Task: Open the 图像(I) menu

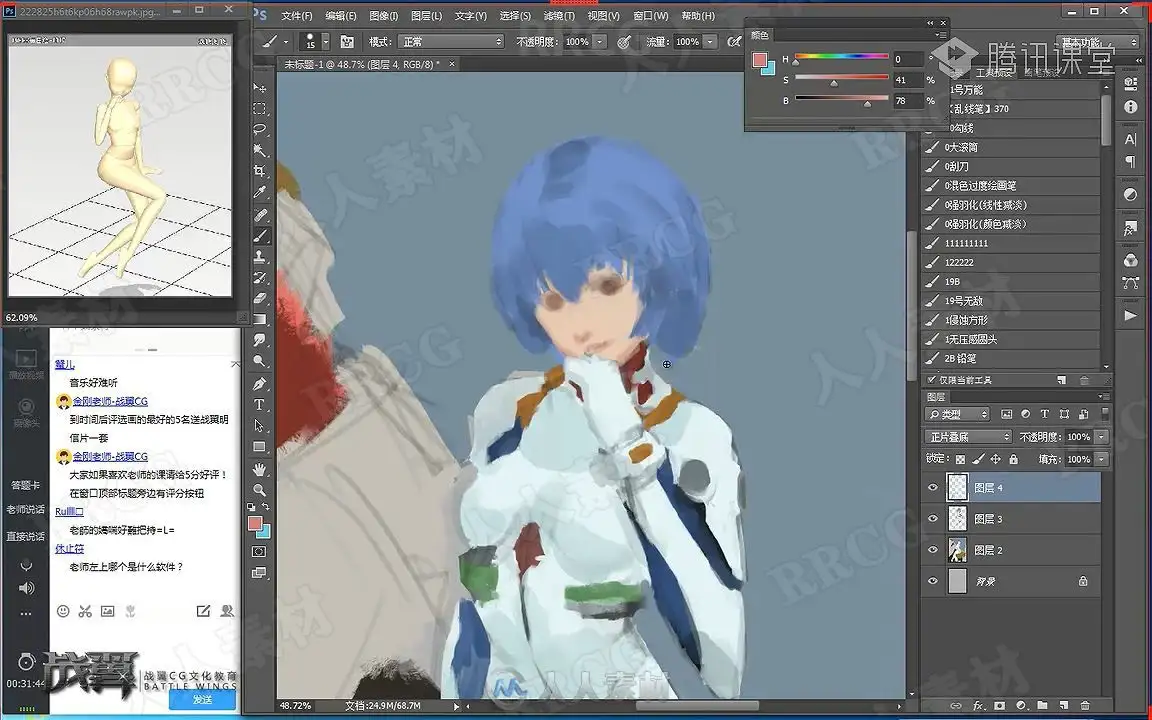Action: (384, 15)
